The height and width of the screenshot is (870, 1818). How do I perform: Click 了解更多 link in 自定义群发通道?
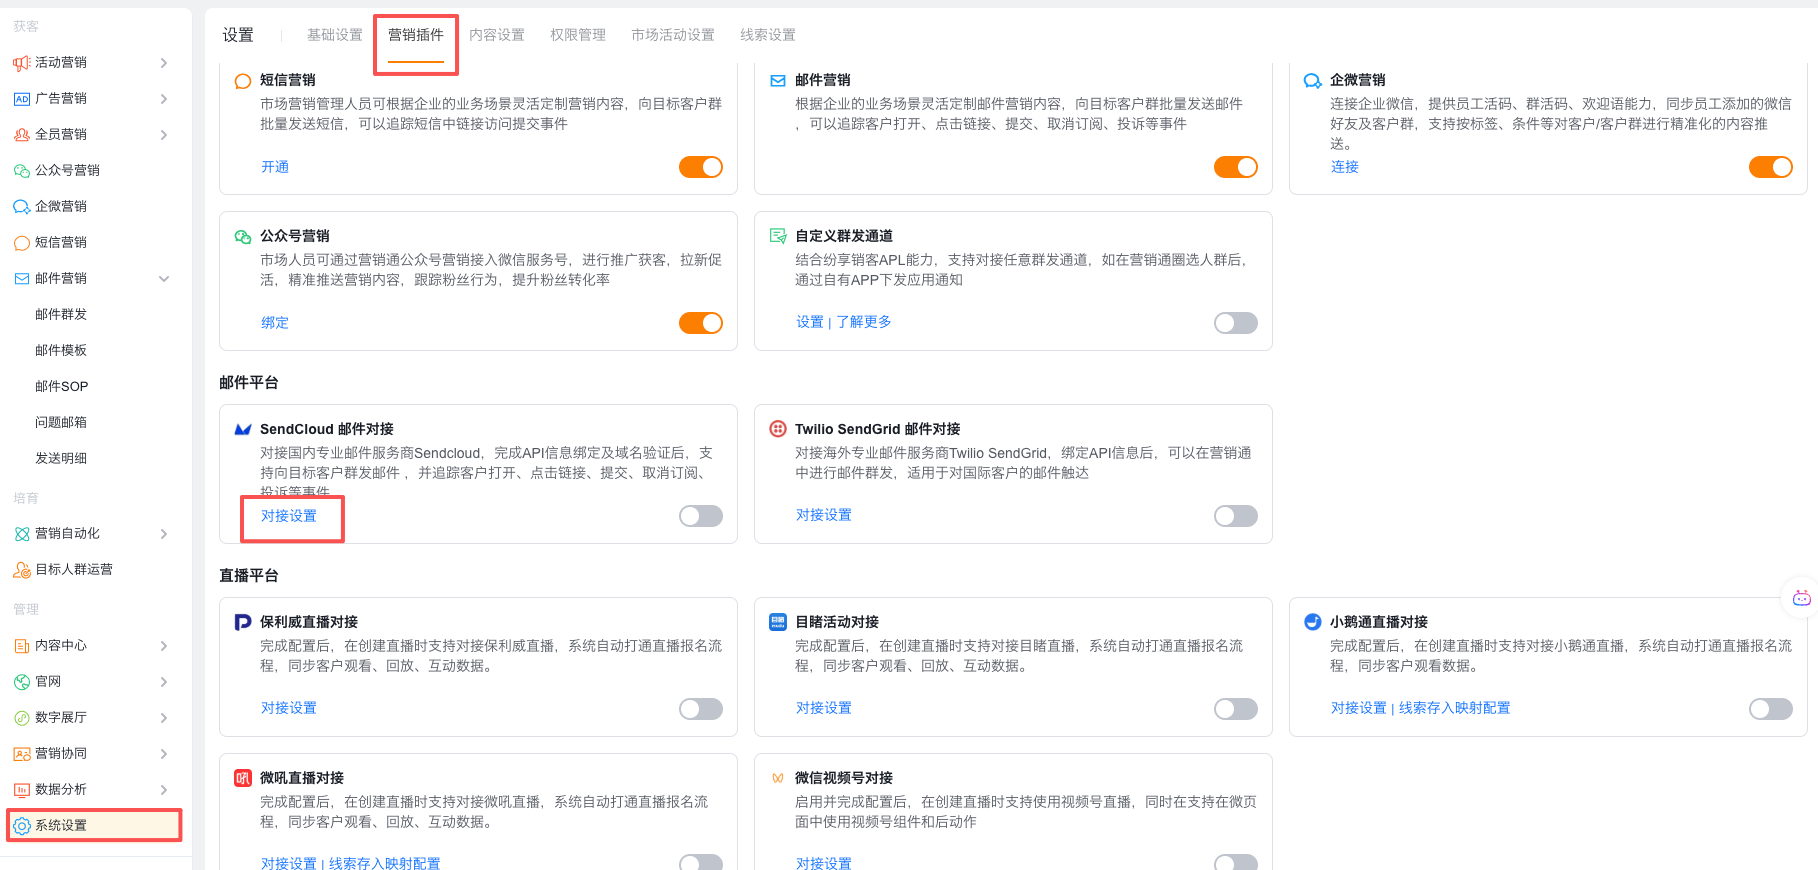pos(864,322)
